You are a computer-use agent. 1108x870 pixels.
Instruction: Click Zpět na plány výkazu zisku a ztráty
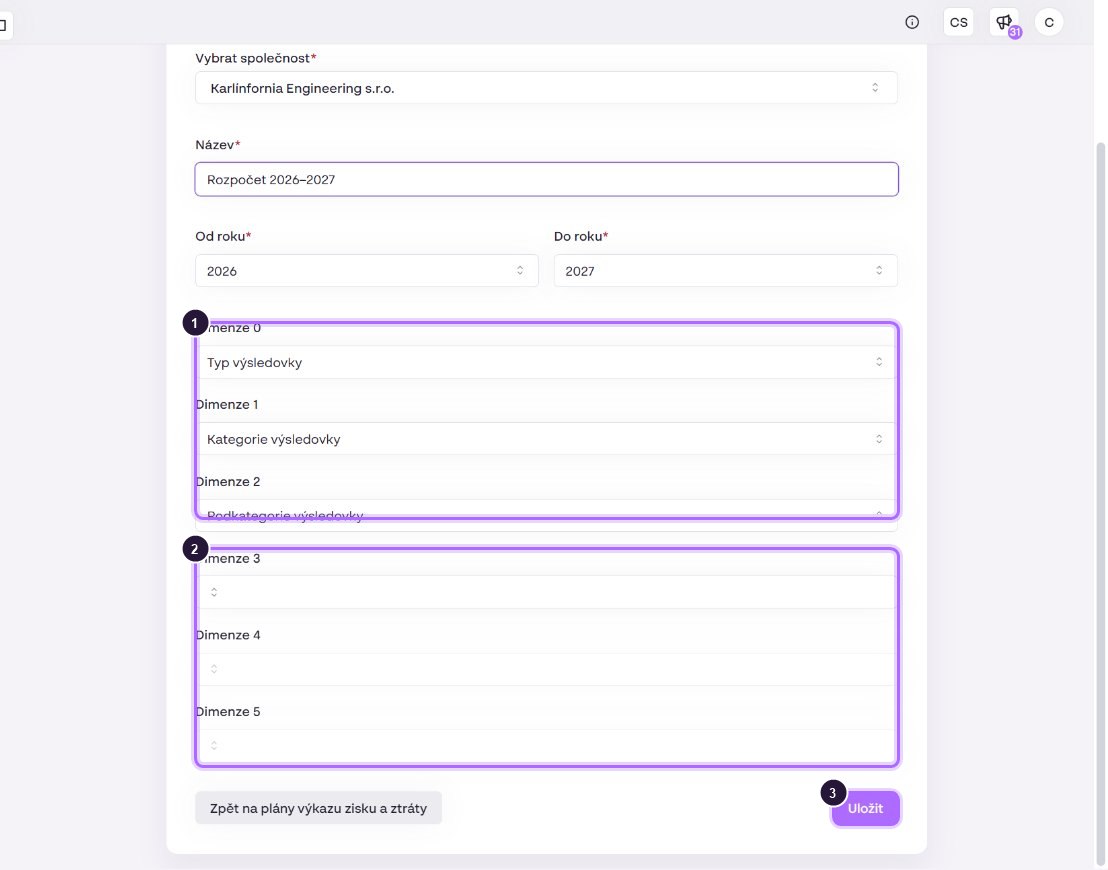[x=319, y=808]
